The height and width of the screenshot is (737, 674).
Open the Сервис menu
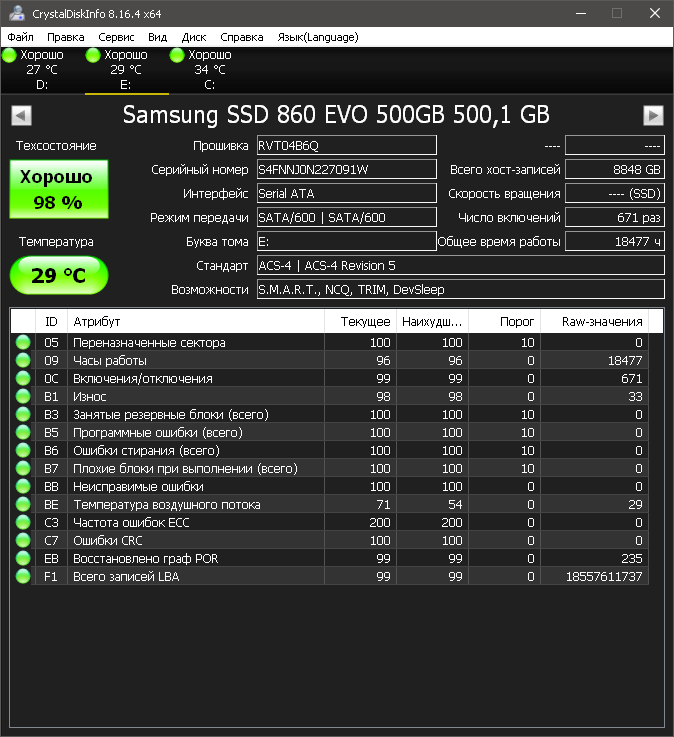[116, 37]
